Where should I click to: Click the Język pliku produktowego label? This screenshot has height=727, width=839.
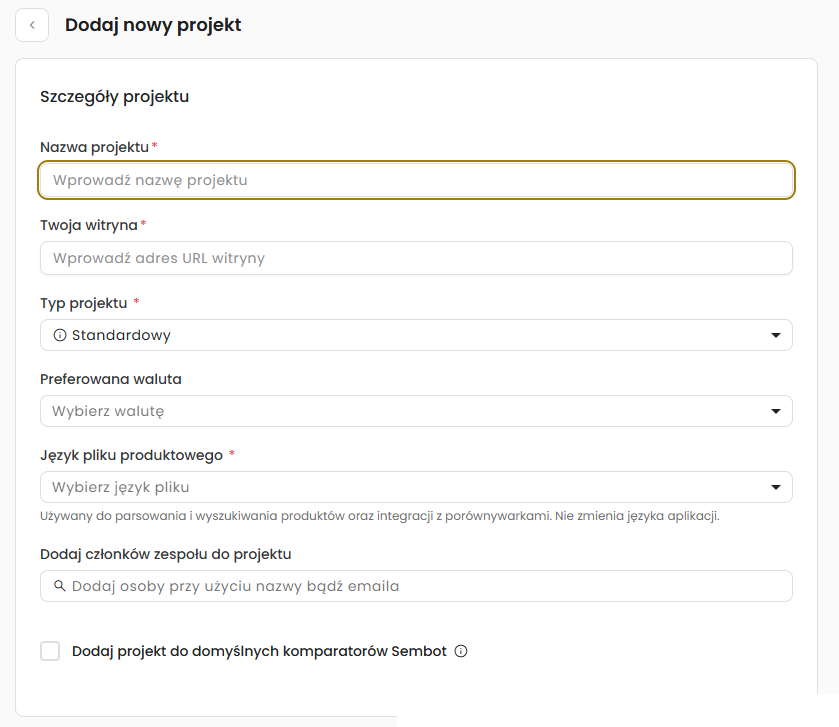[x=131, y=455]
